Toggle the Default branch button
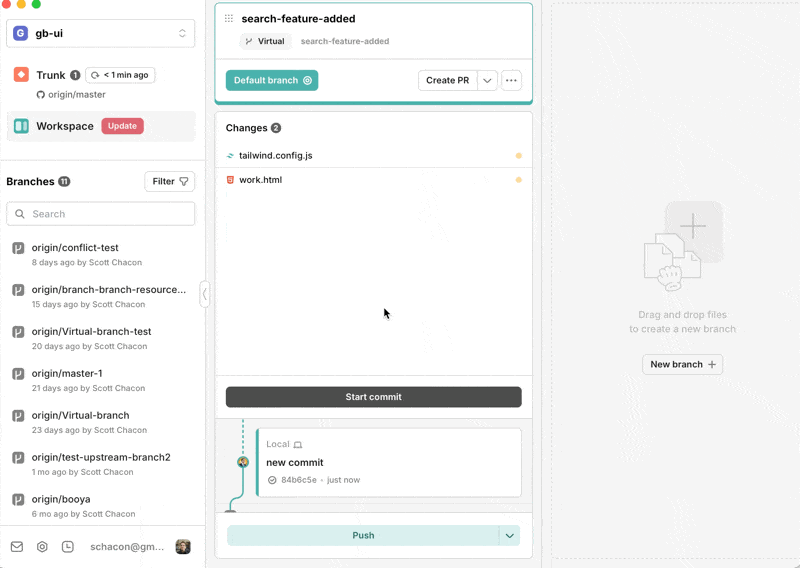800x568 pixels. 272,81
